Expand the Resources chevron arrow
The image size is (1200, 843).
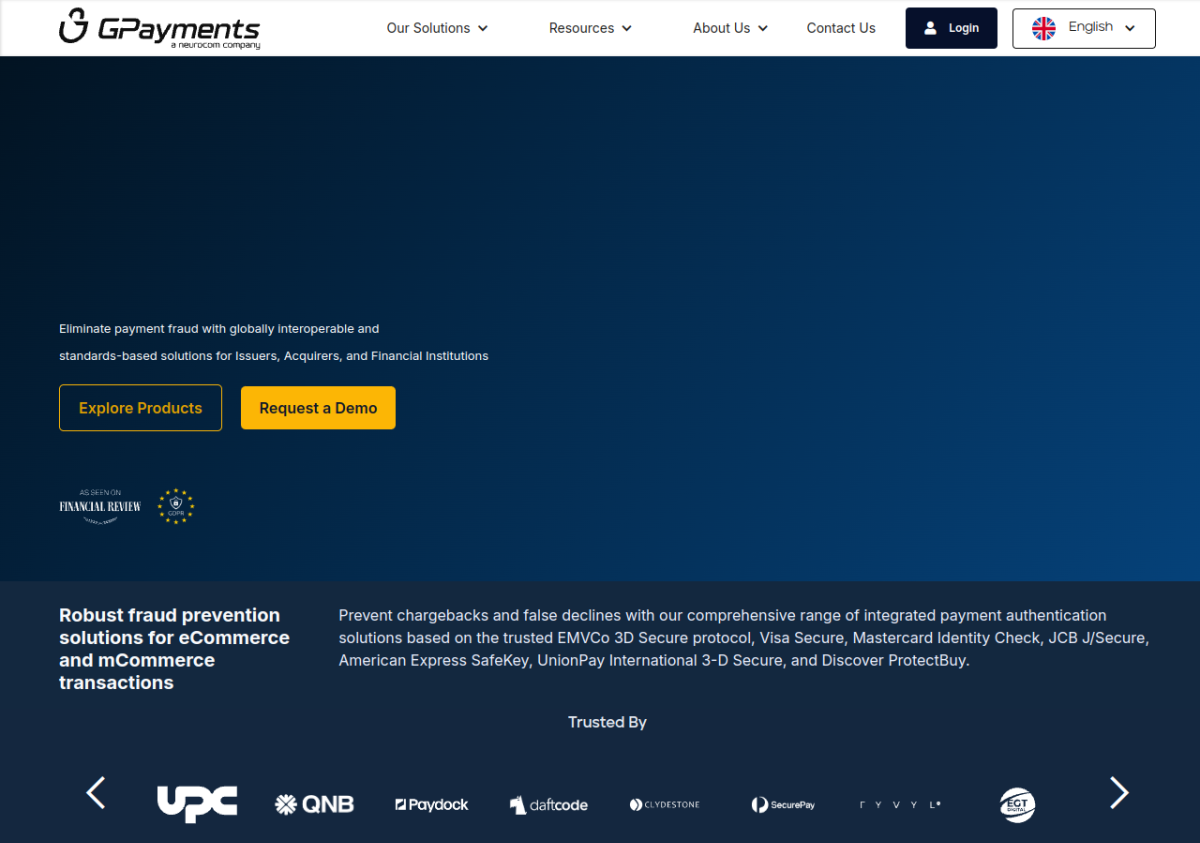coord(627,28)
